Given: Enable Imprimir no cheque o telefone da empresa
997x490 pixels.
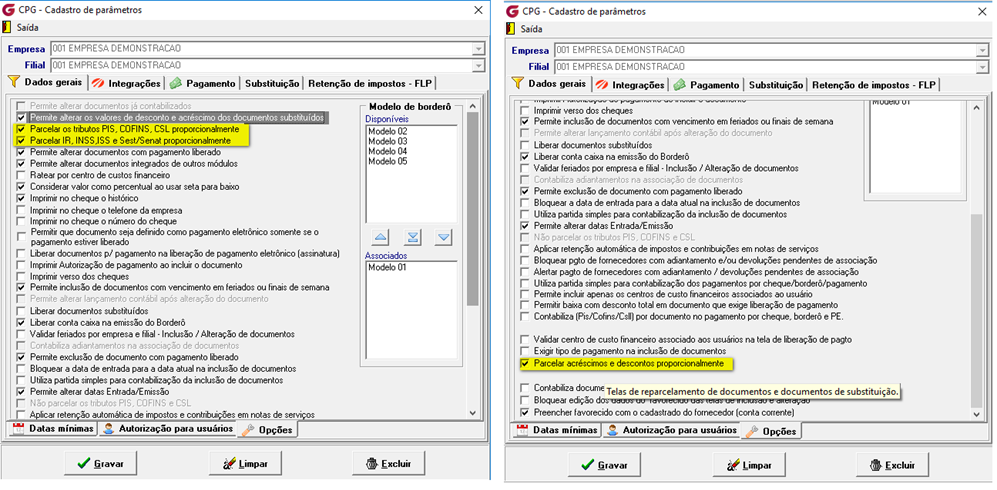Looking at the screenshot, I should pos(22,210).
